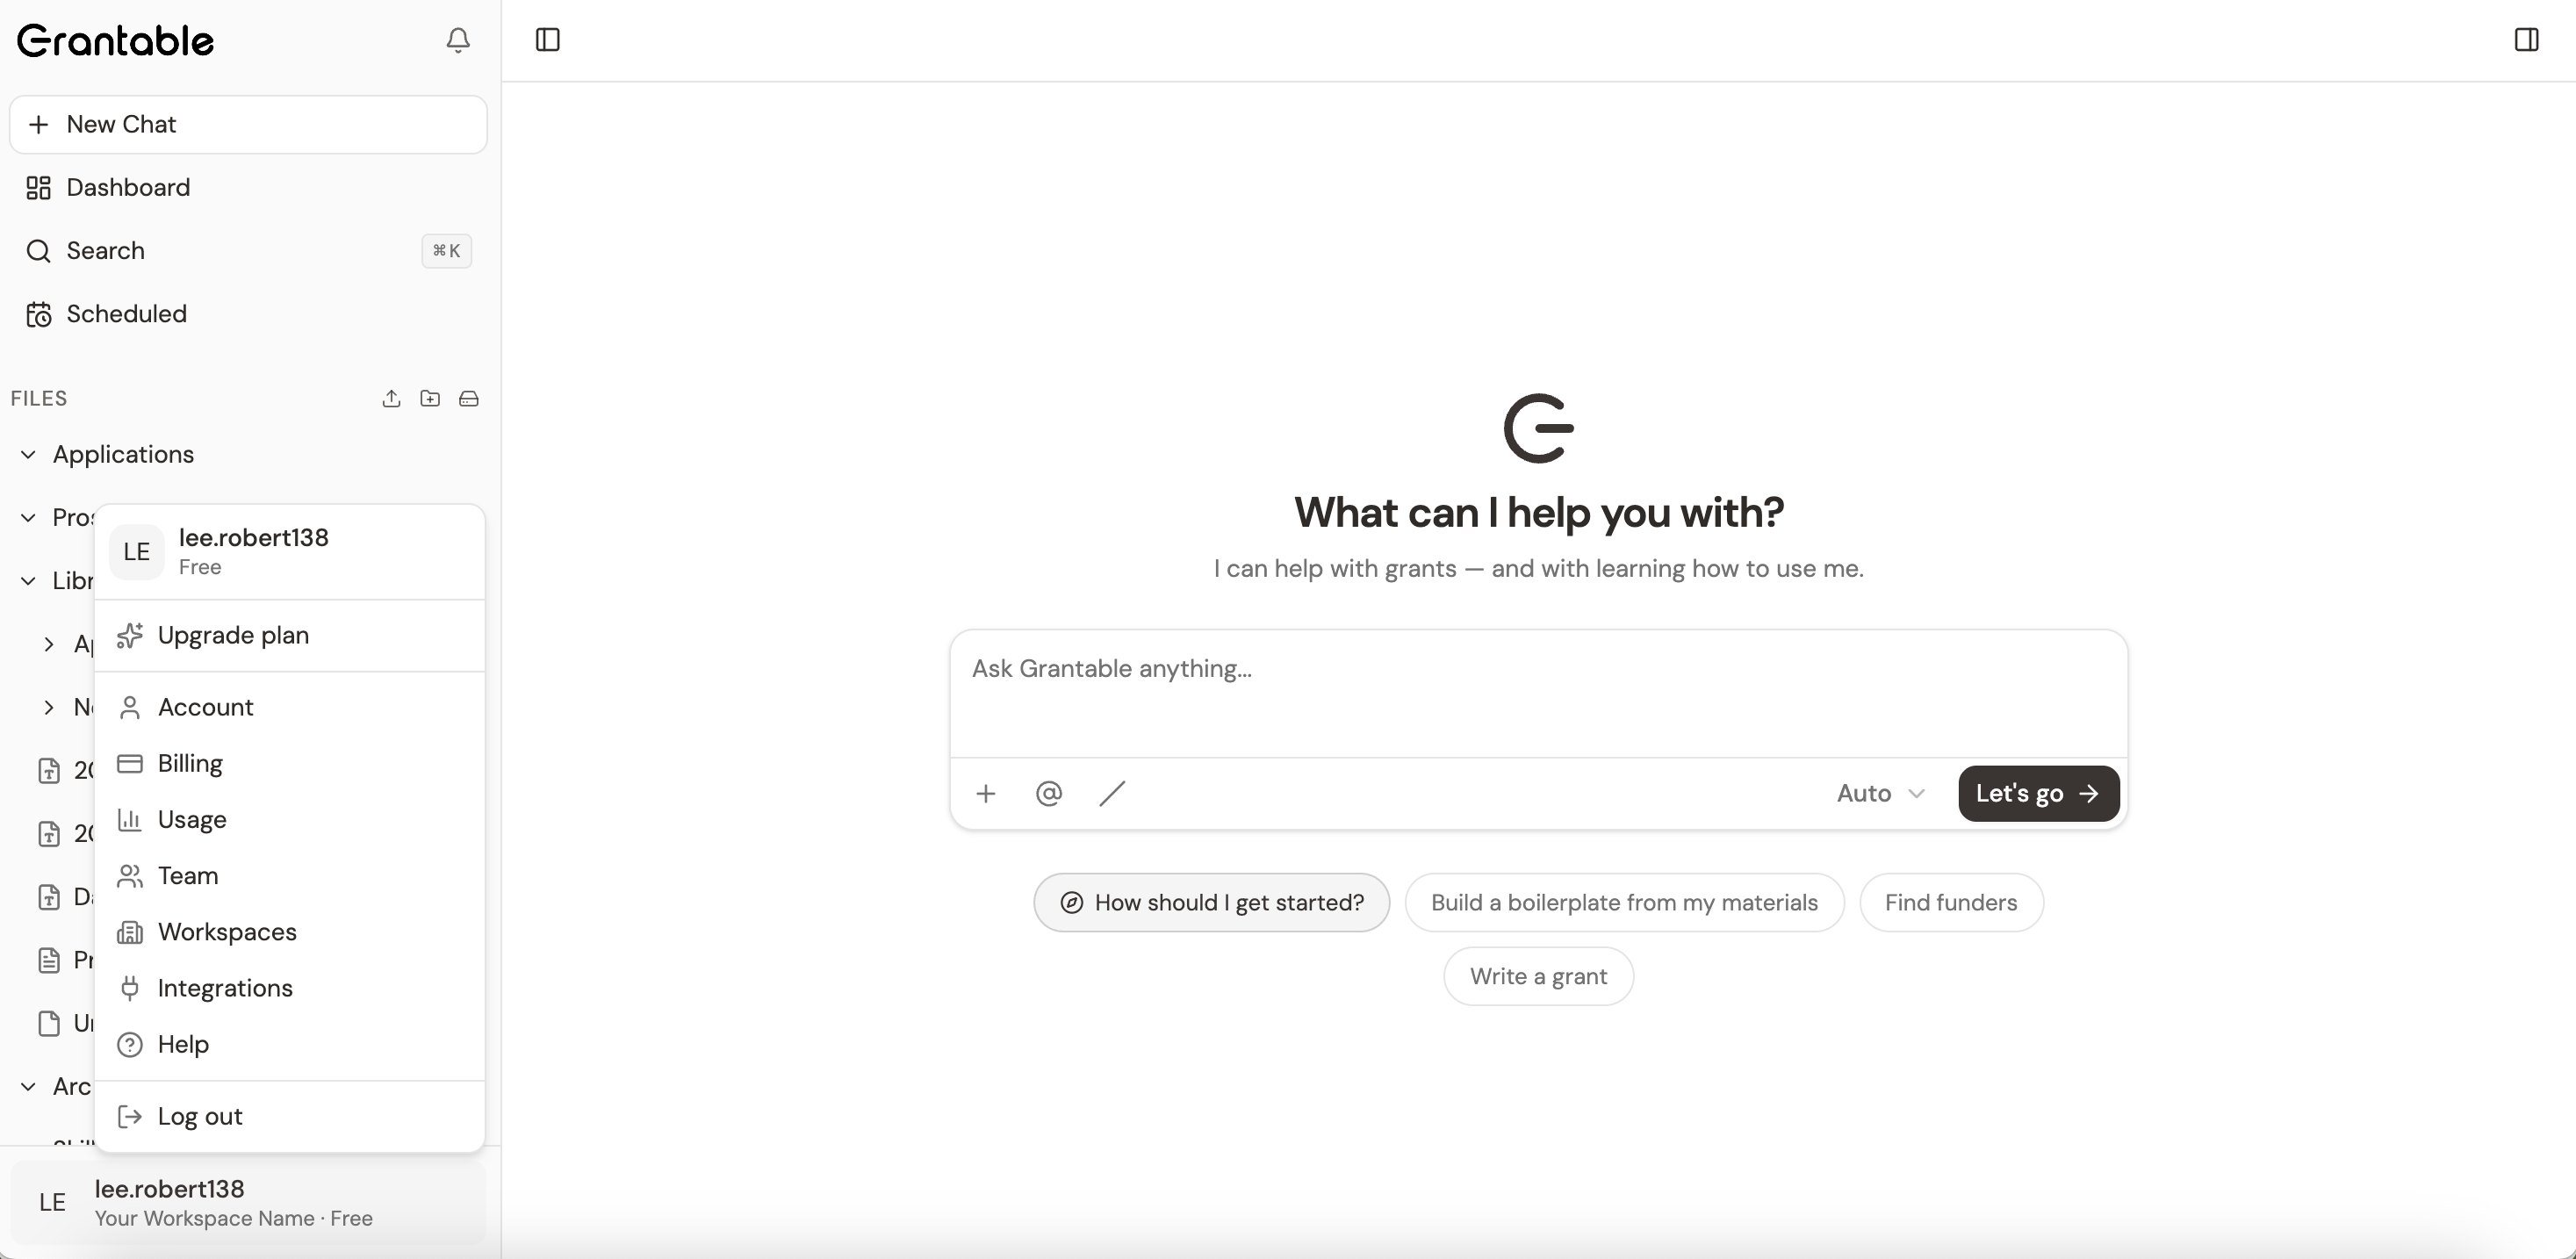The height and width of the screenshot is (1259, 2576).
Task: Open the Upgrade plan menu entry
Action: tap(233, 636)
